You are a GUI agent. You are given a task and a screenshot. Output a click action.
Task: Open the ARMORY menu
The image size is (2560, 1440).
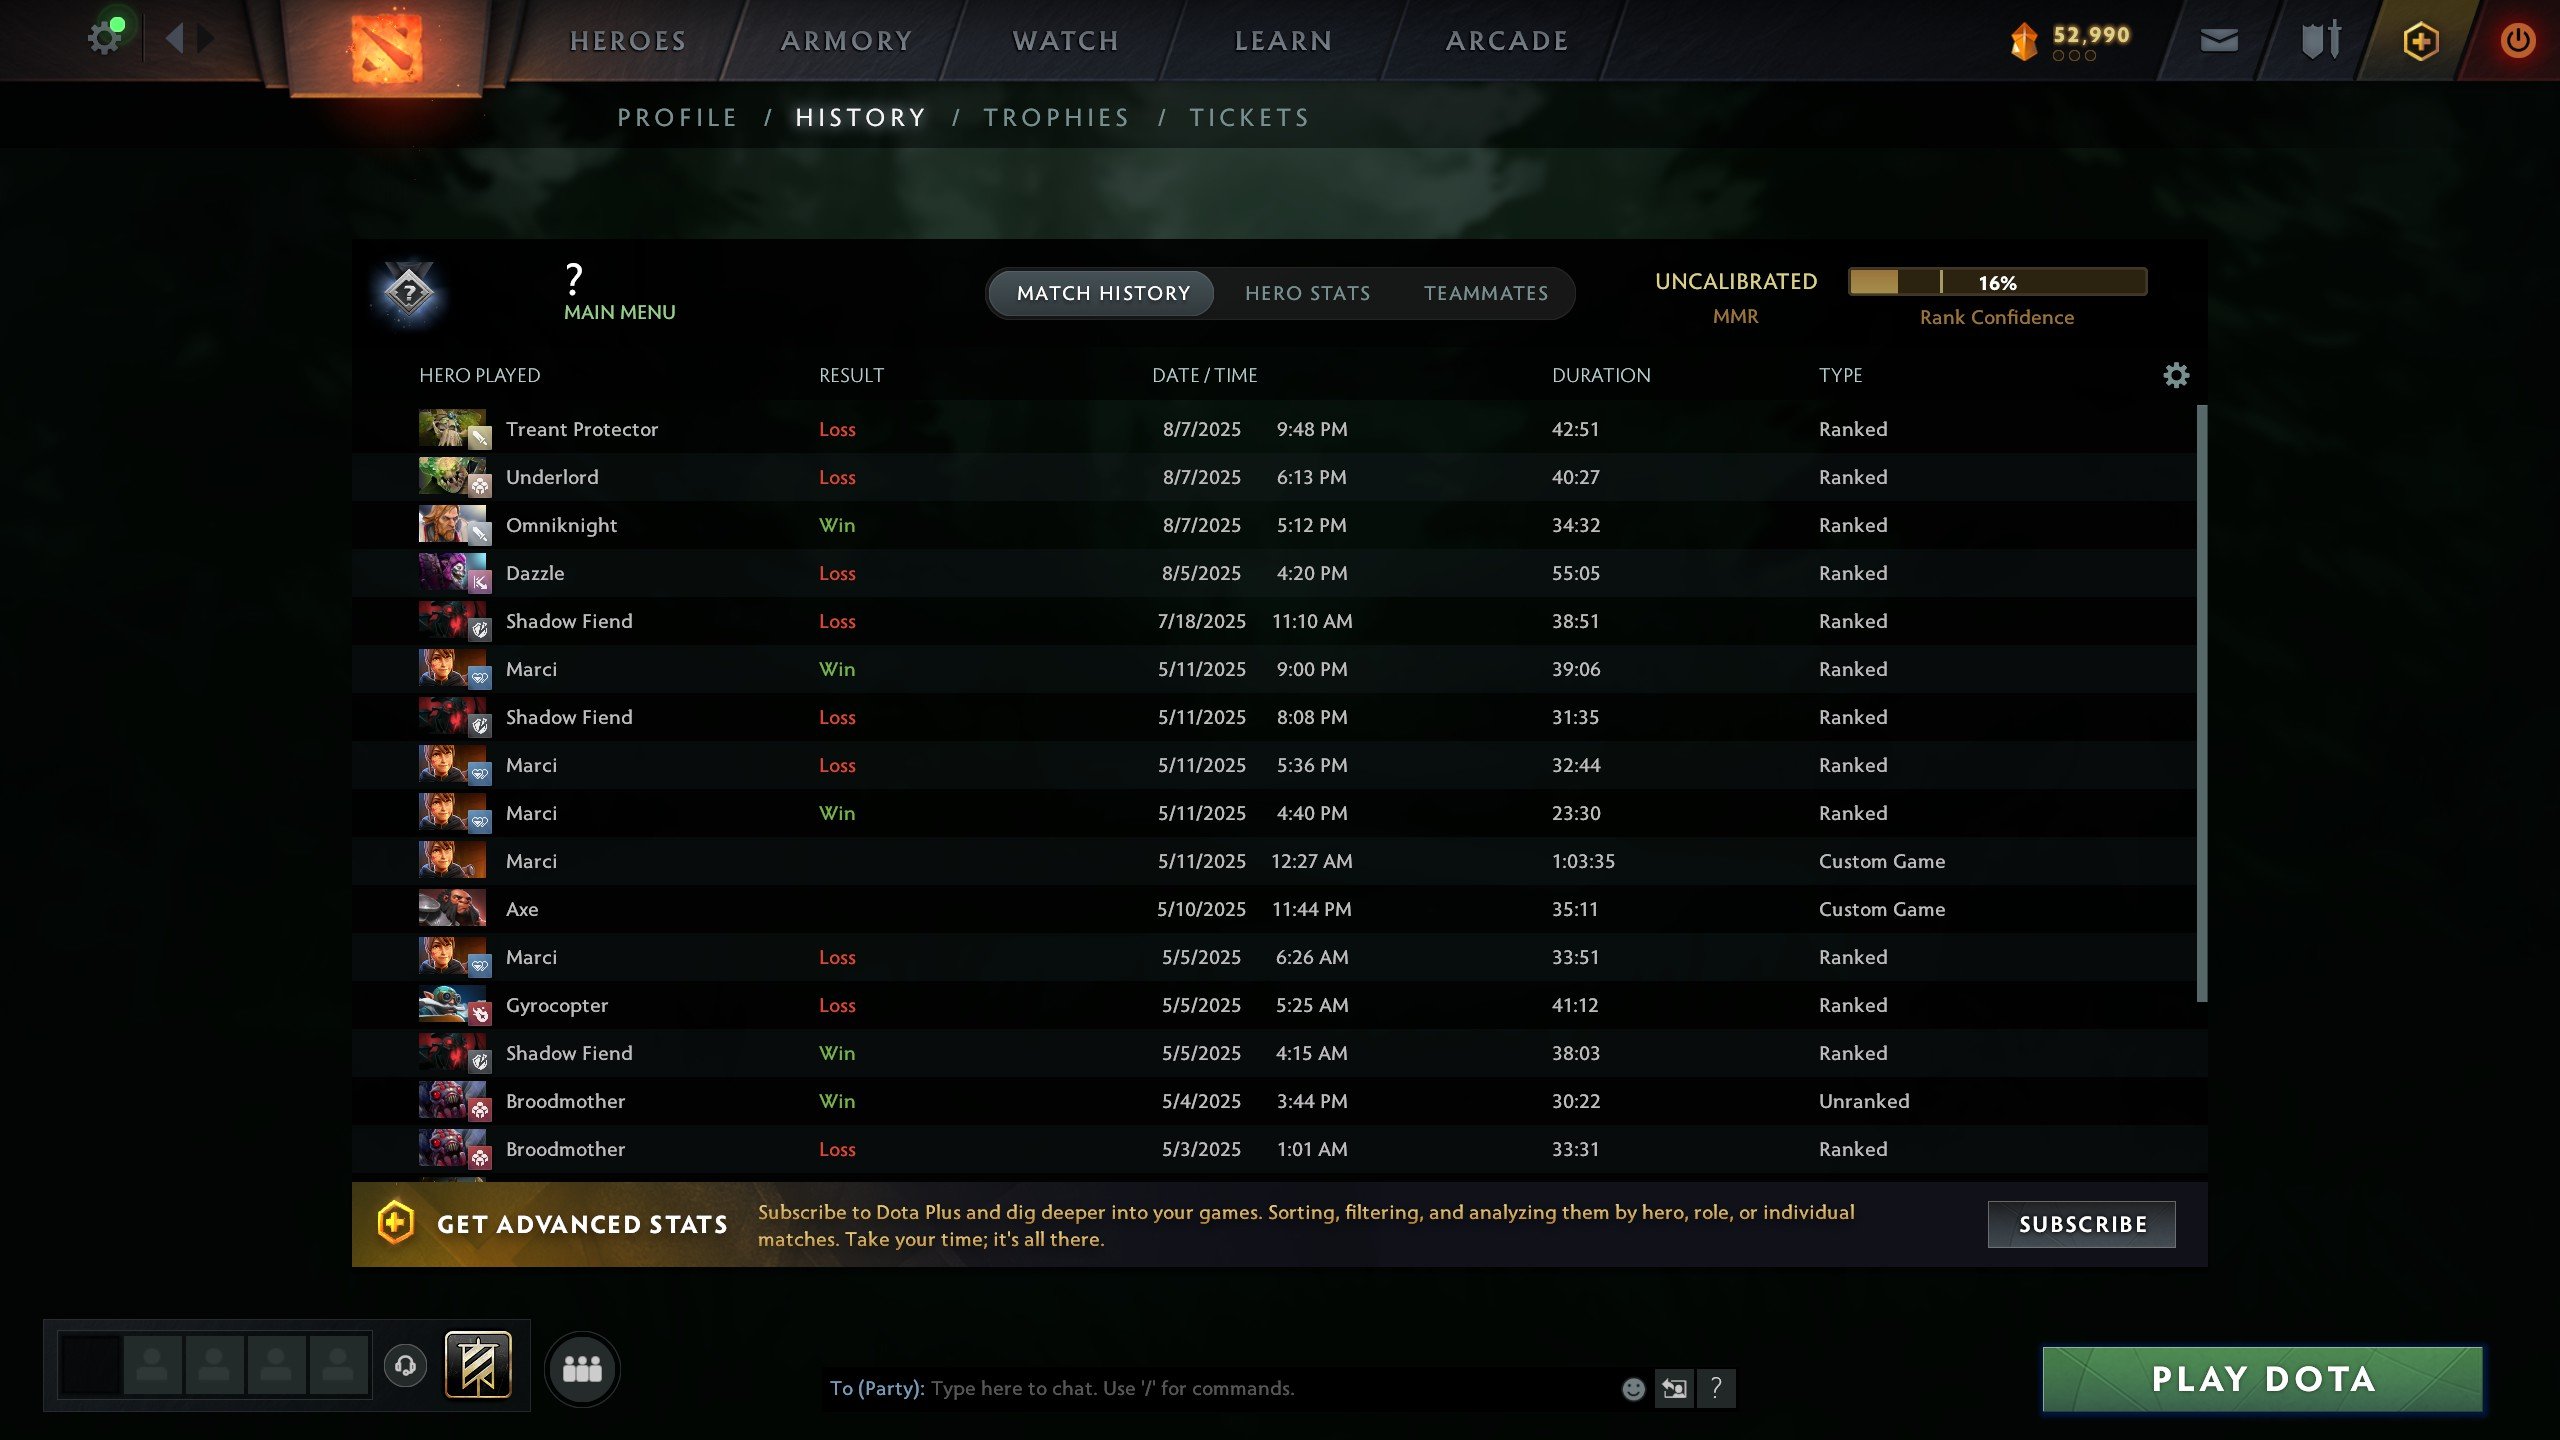[x=846, y=41]
